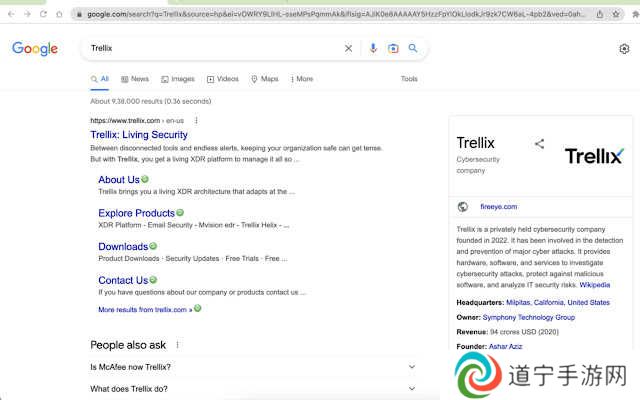Click green badge after More results link

coord(198,308)
